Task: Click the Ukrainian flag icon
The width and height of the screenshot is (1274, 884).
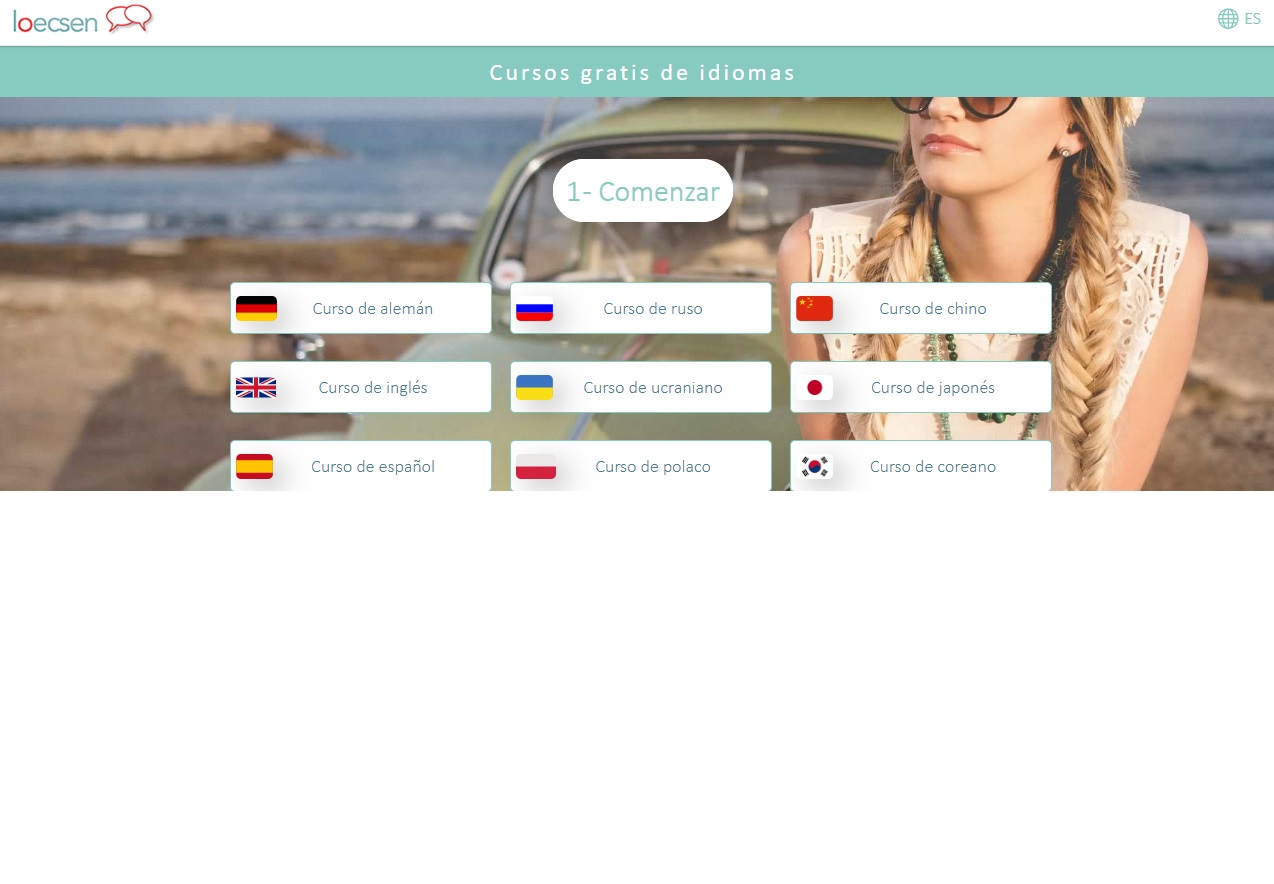Action: [x=534, y=388]
